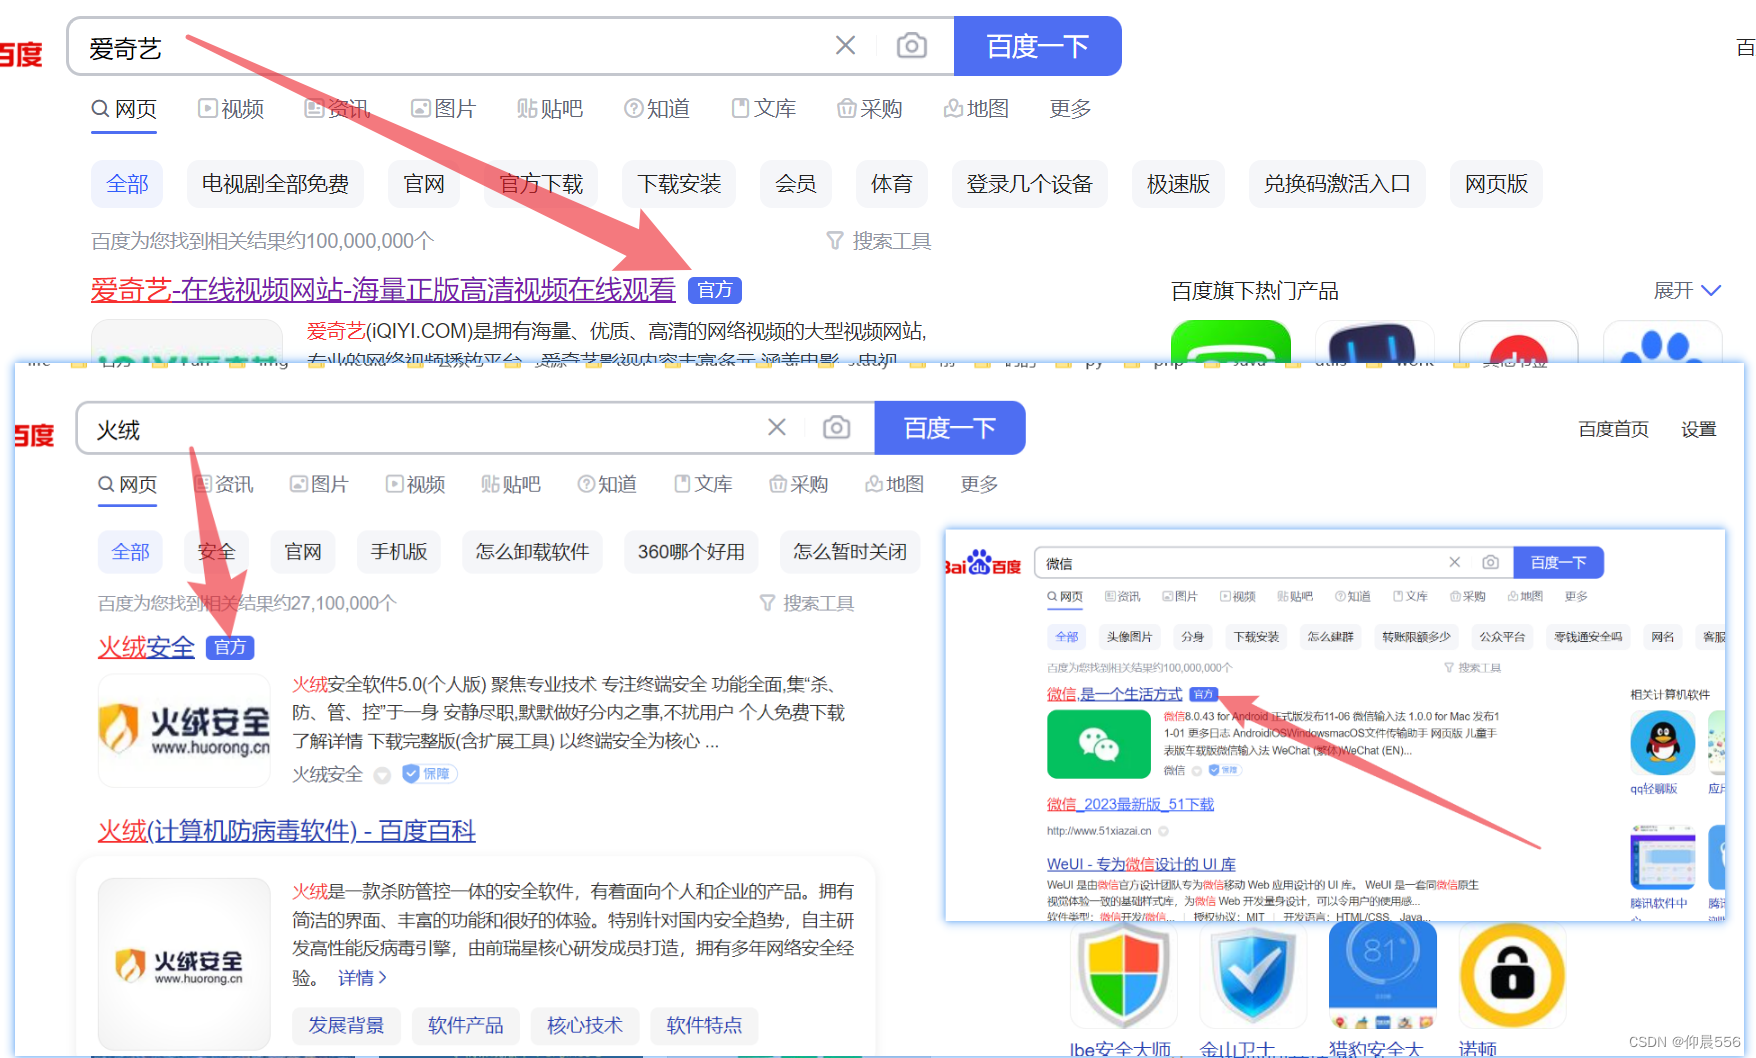
Task: Open WeUI 专为微信设计的 UI 库 link
Action: click(1141, 864)
